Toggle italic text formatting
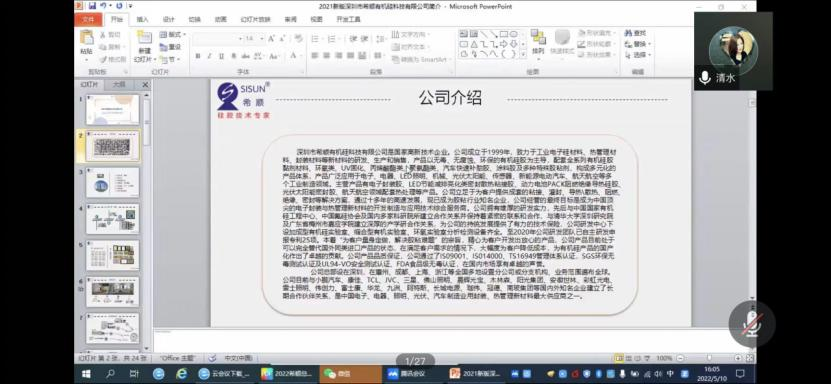The height and width of the screenshot is (384, 831). coord(209,56)
